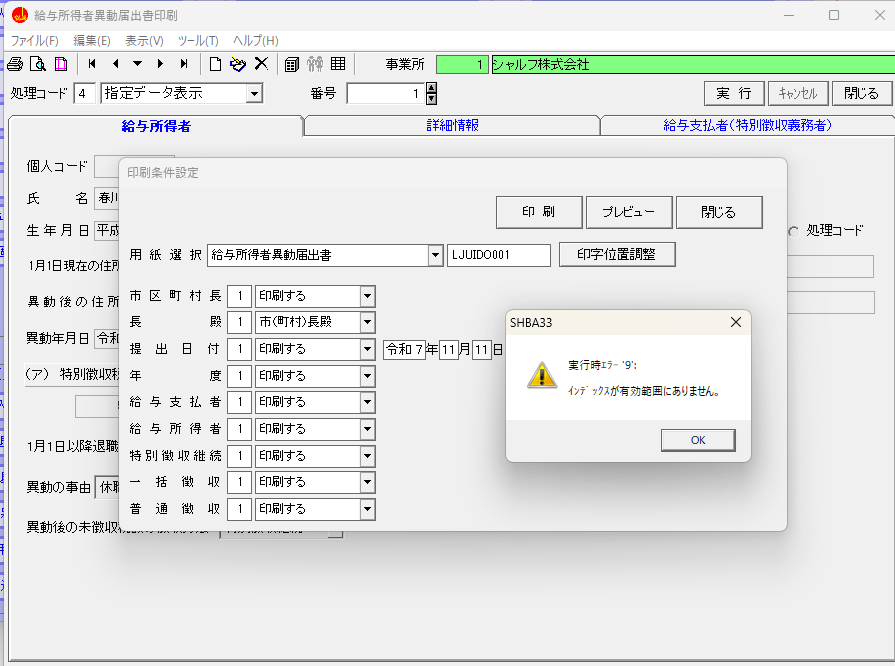Viewport: 895px width, 666px height.
Task: Click the 番号 number input field
Action: coord(385,93)
